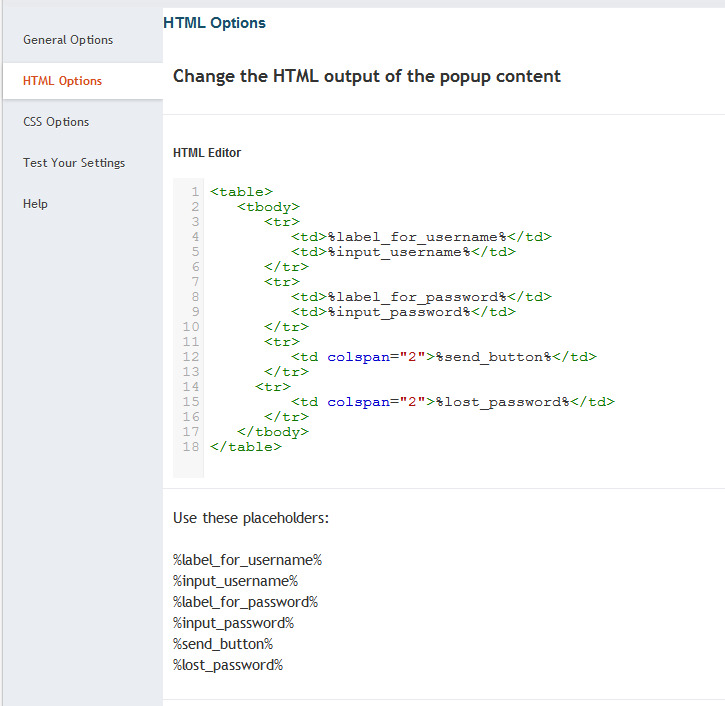725x706 pixels.
Task: Click line number 10 in the editor gutter
Action: pyautogui.click(x=191, y=326)
